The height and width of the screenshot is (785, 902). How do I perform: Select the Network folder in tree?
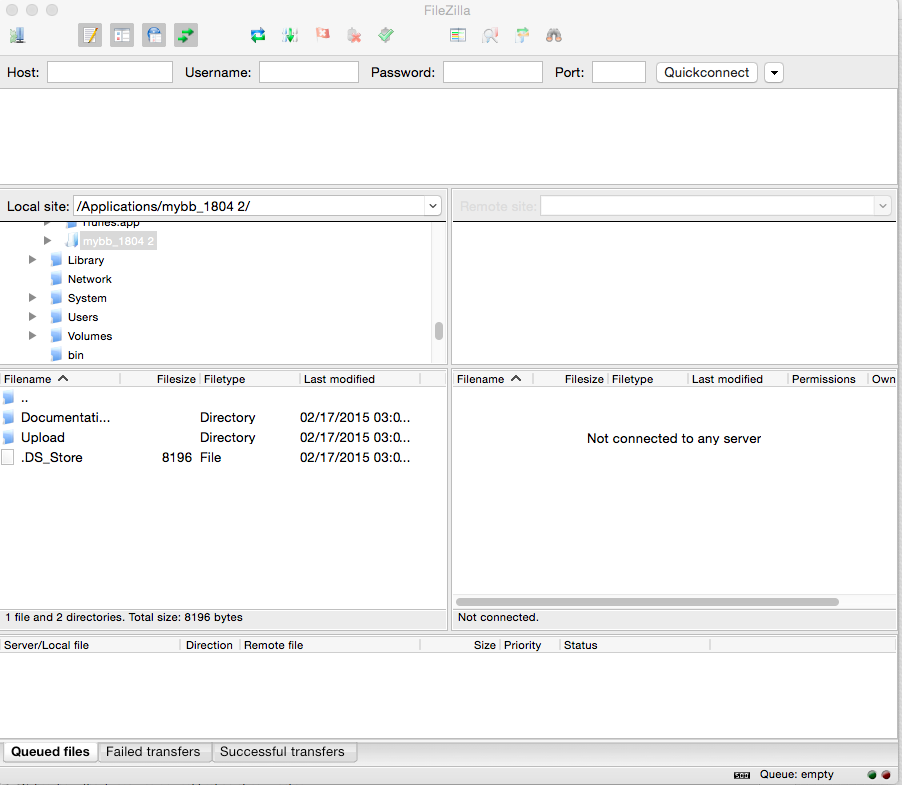90,279
